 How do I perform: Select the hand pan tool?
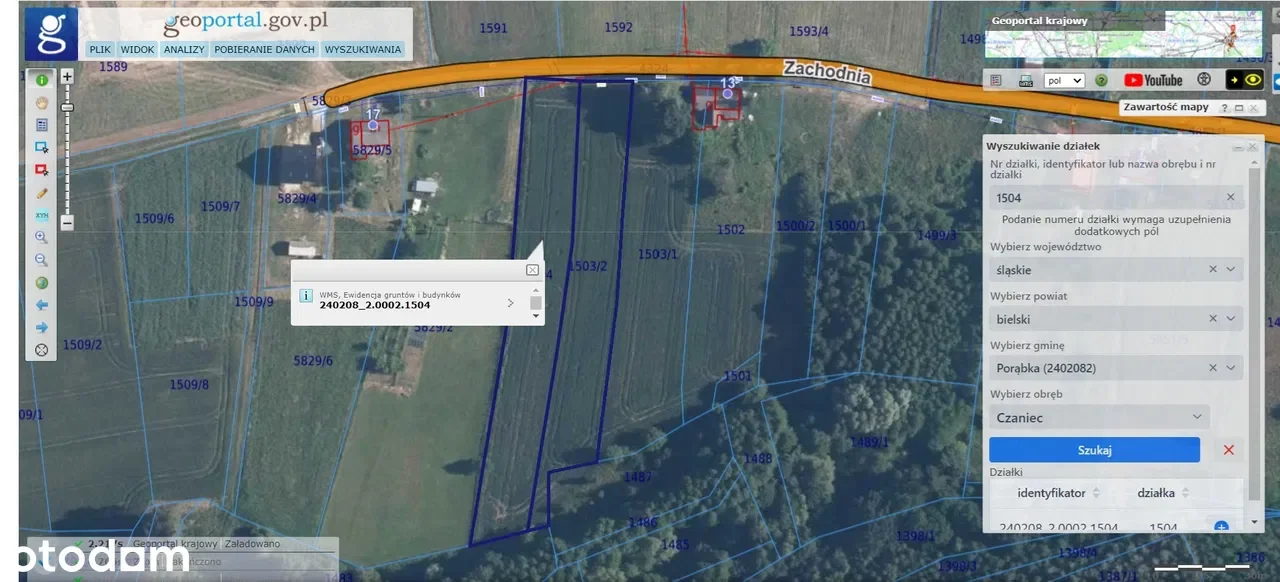[x=42, y=102]
